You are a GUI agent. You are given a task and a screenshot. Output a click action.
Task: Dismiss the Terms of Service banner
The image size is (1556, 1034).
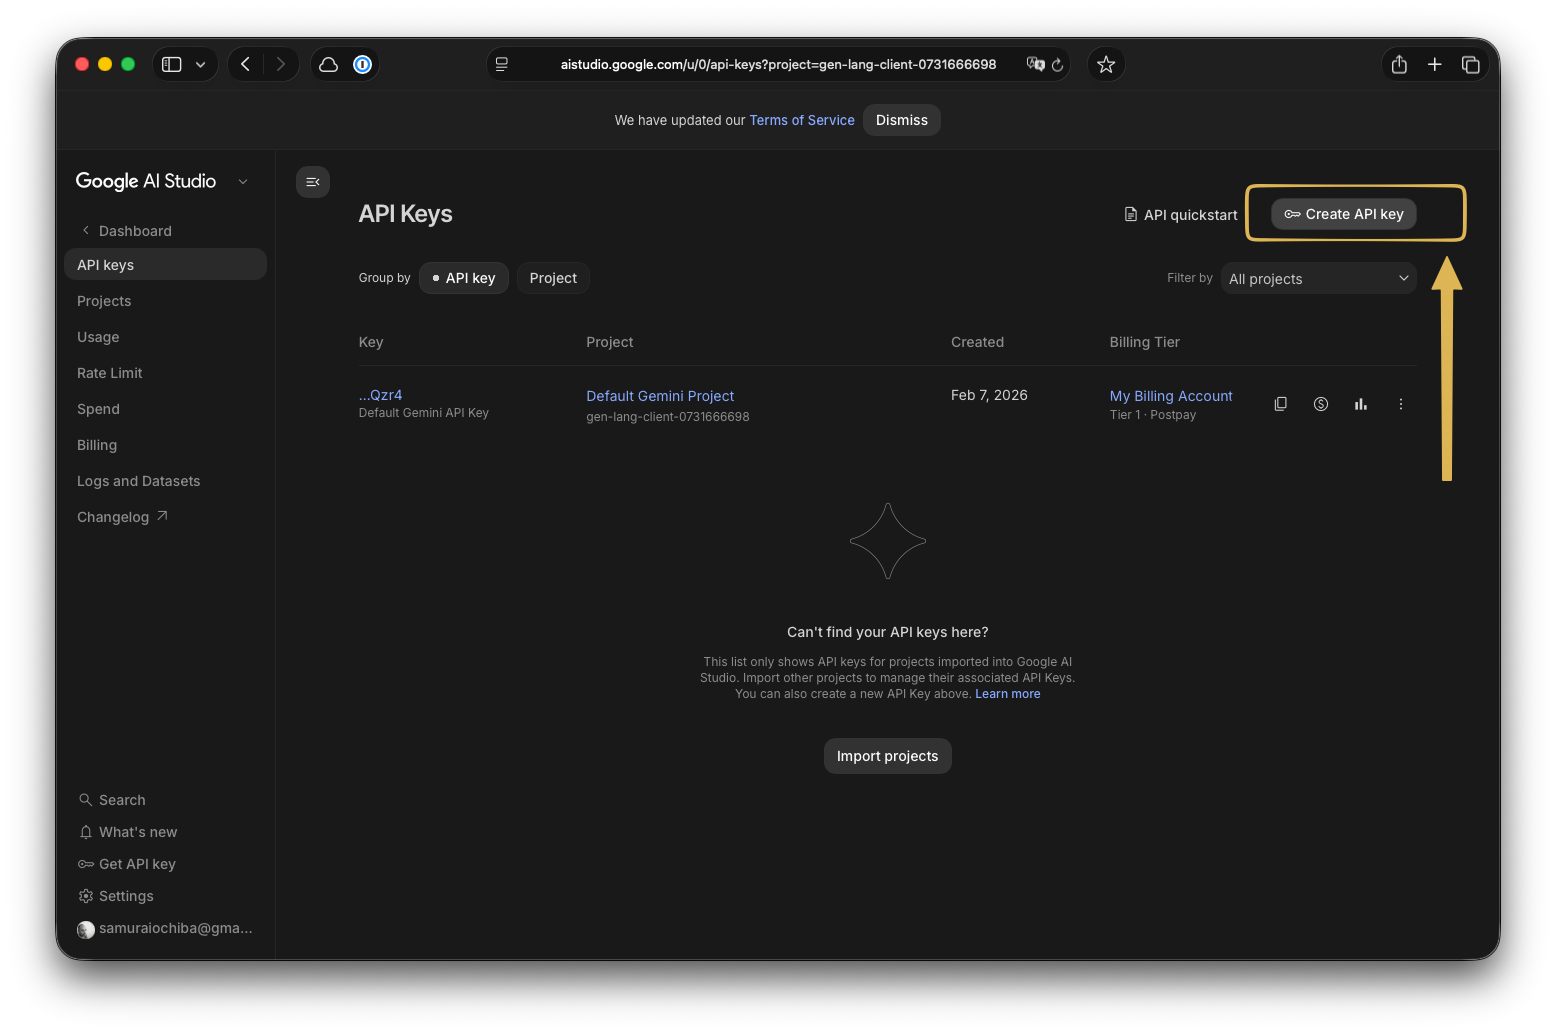coord(902,120)
